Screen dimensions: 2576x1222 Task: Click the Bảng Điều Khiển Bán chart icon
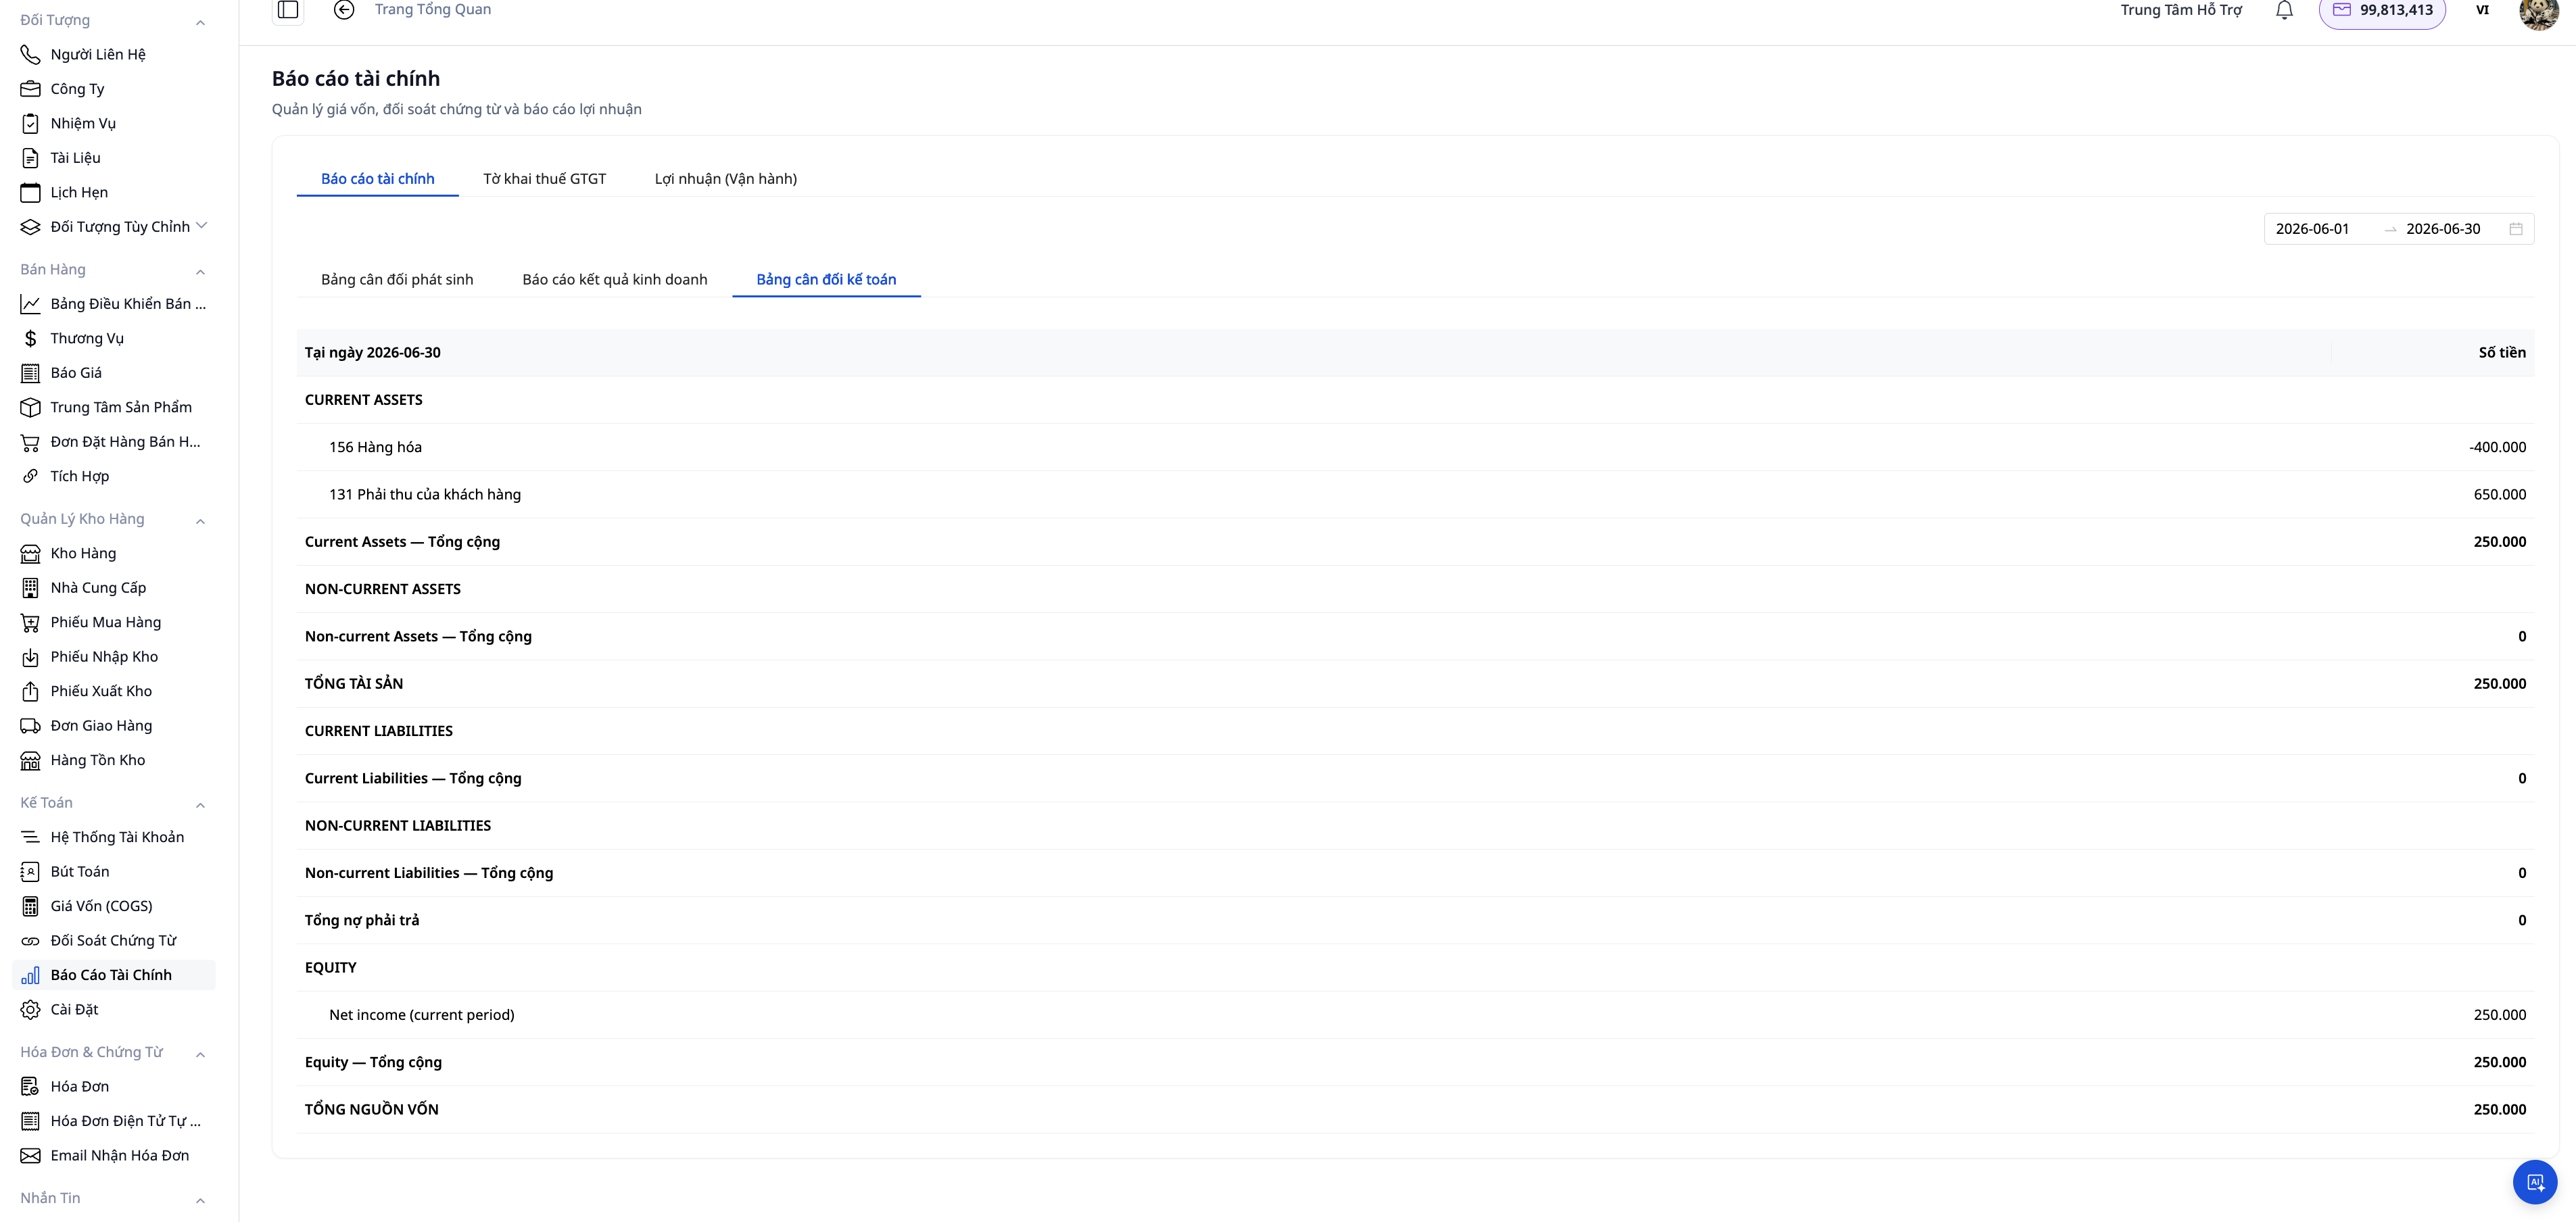[31, 304]
